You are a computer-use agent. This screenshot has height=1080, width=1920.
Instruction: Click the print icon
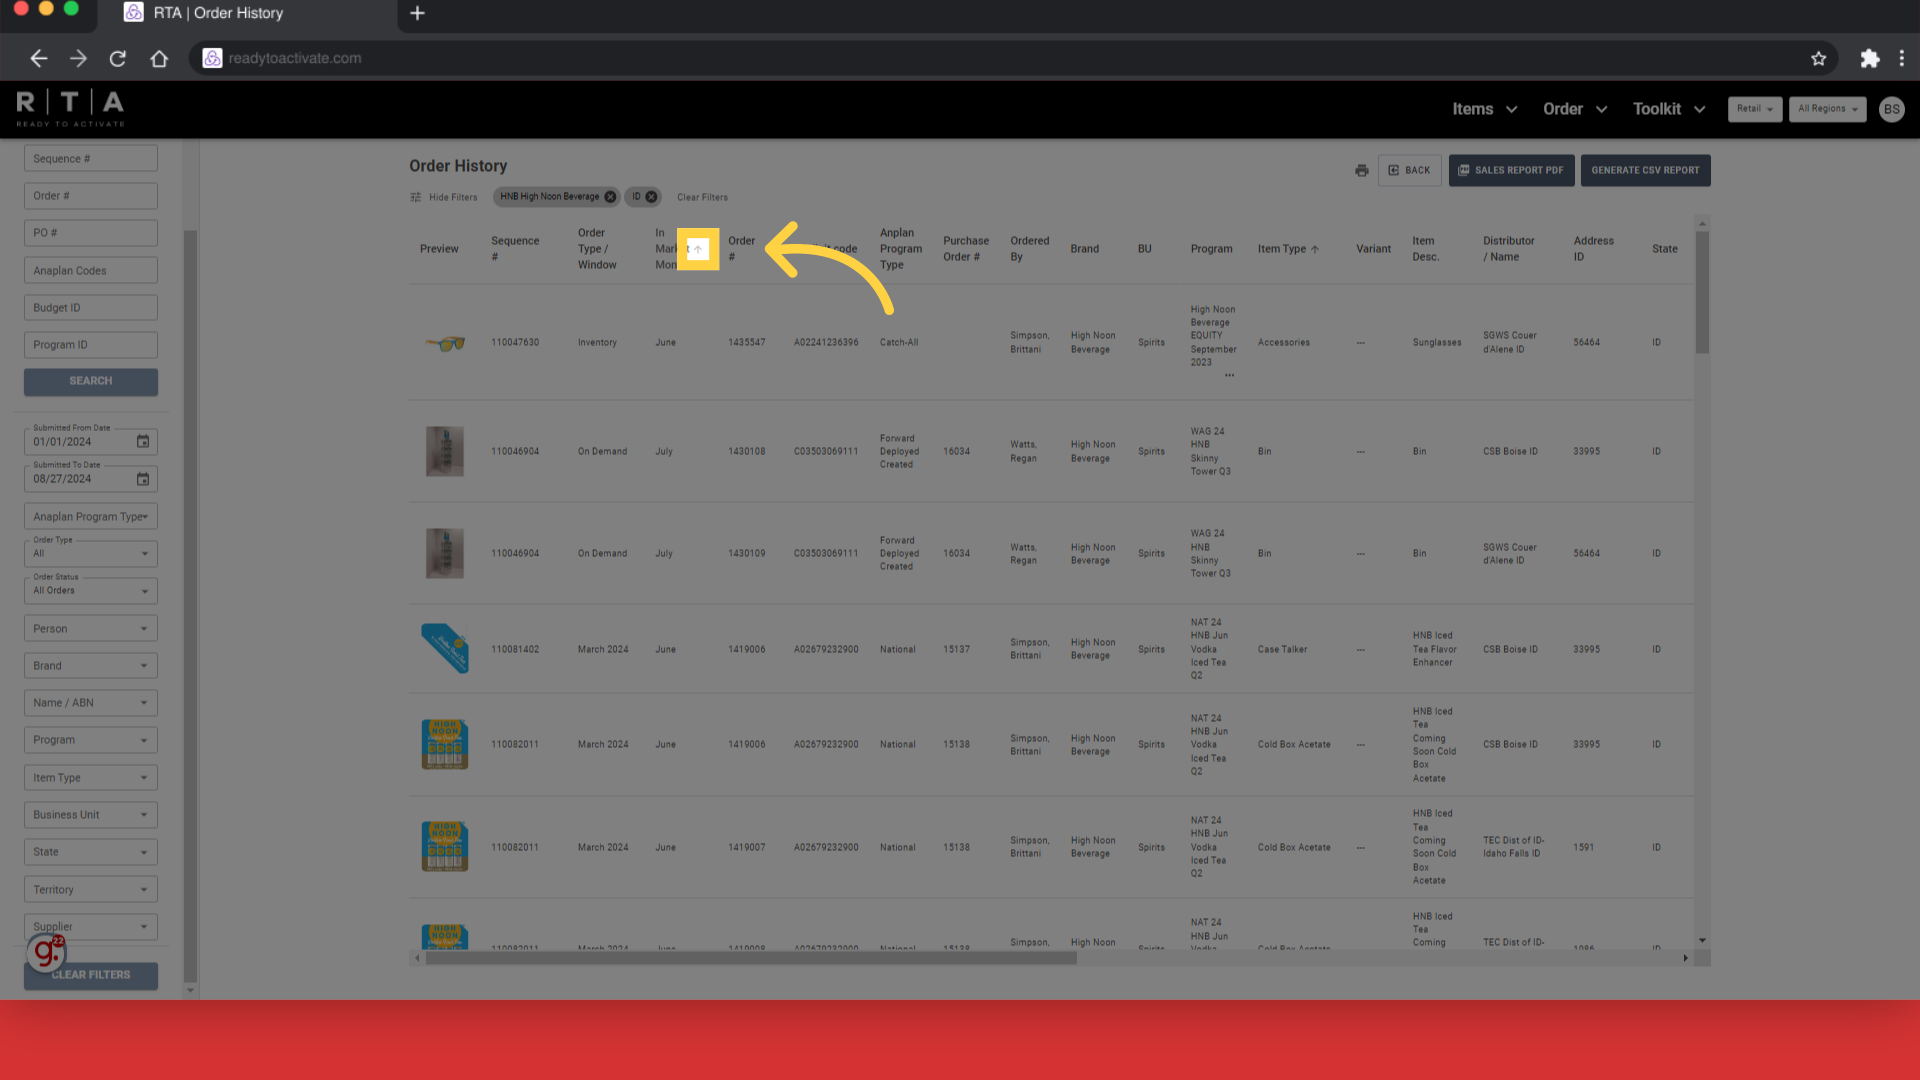[1361, 171]
